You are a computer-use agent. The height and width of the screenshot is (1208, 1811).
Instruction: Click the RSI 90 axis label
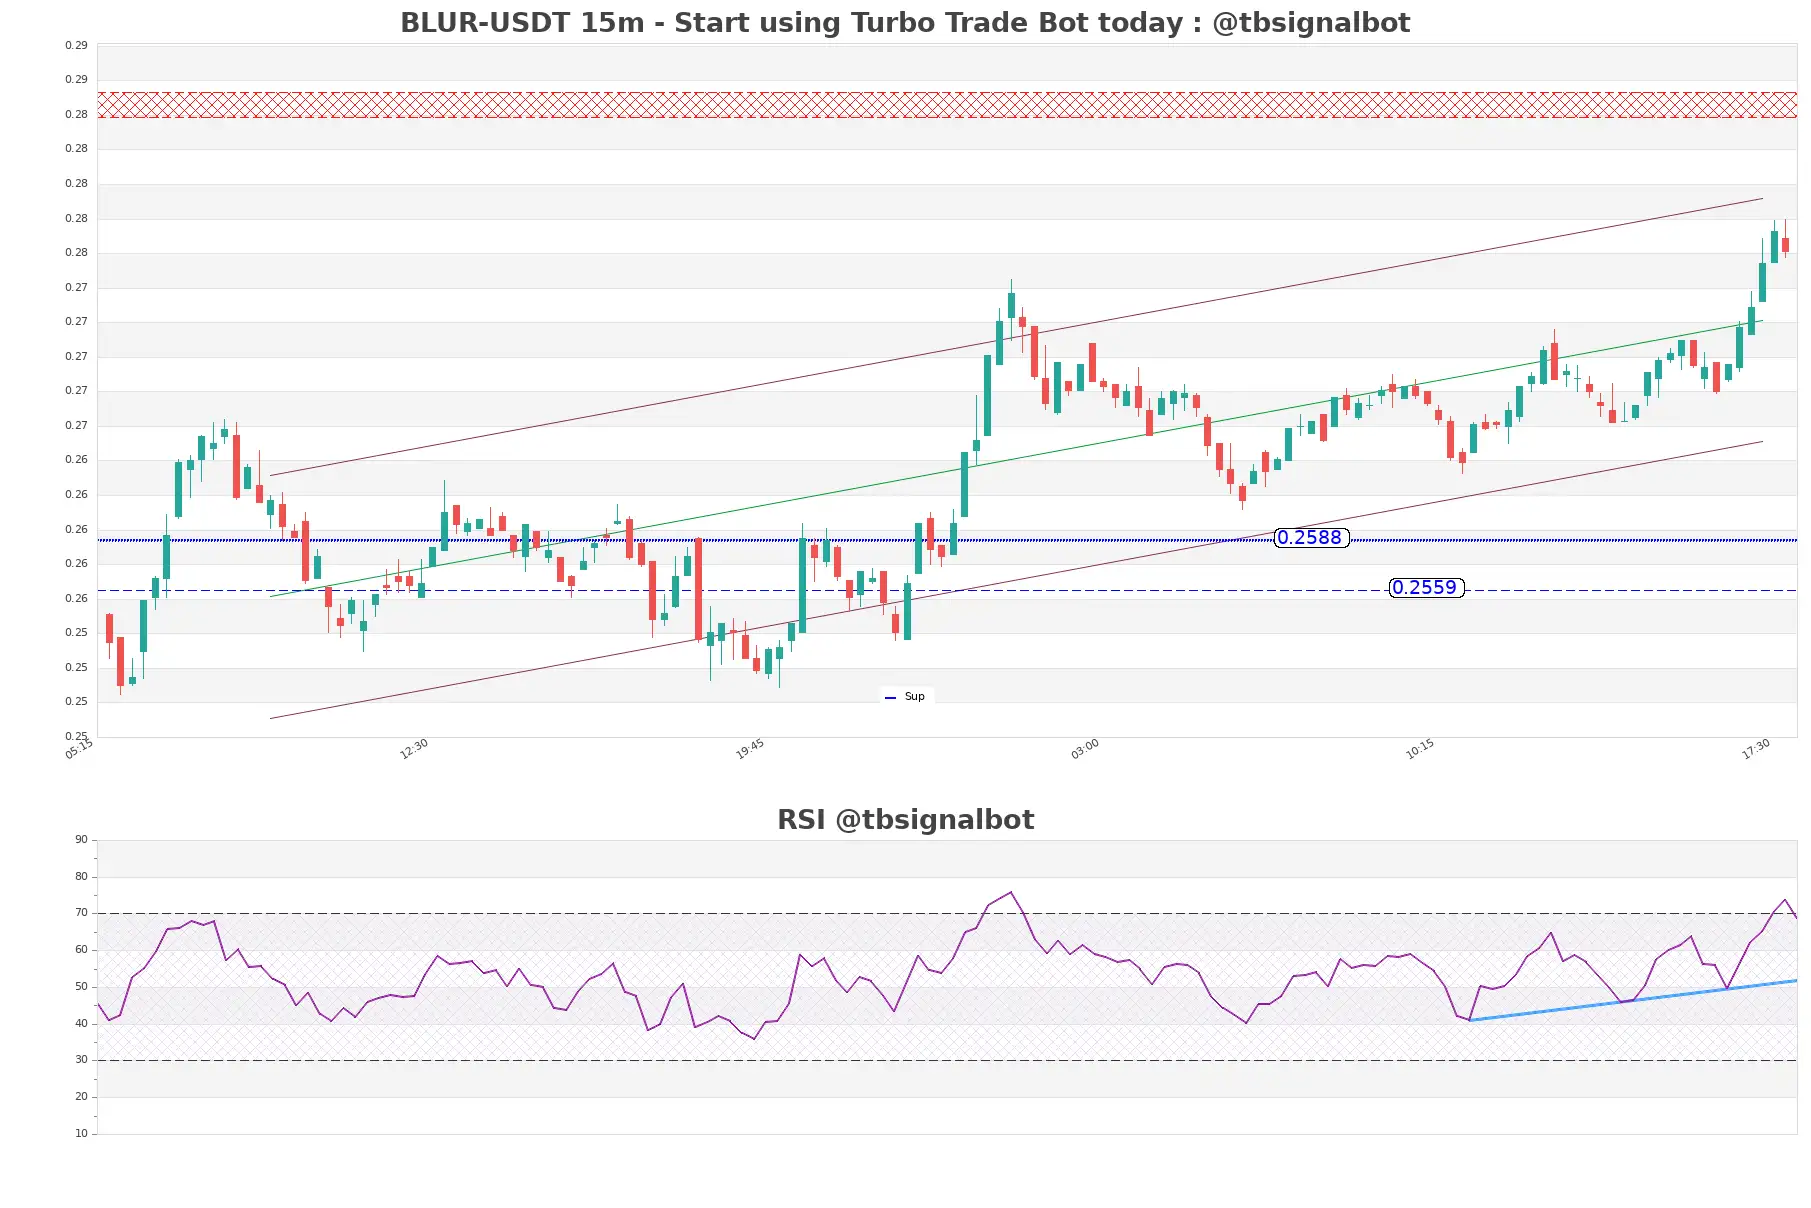pos(81,840)
